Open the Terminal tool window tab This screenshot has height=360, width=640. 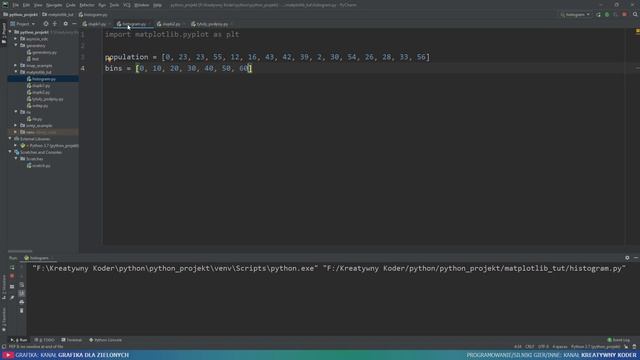(71, 340)
